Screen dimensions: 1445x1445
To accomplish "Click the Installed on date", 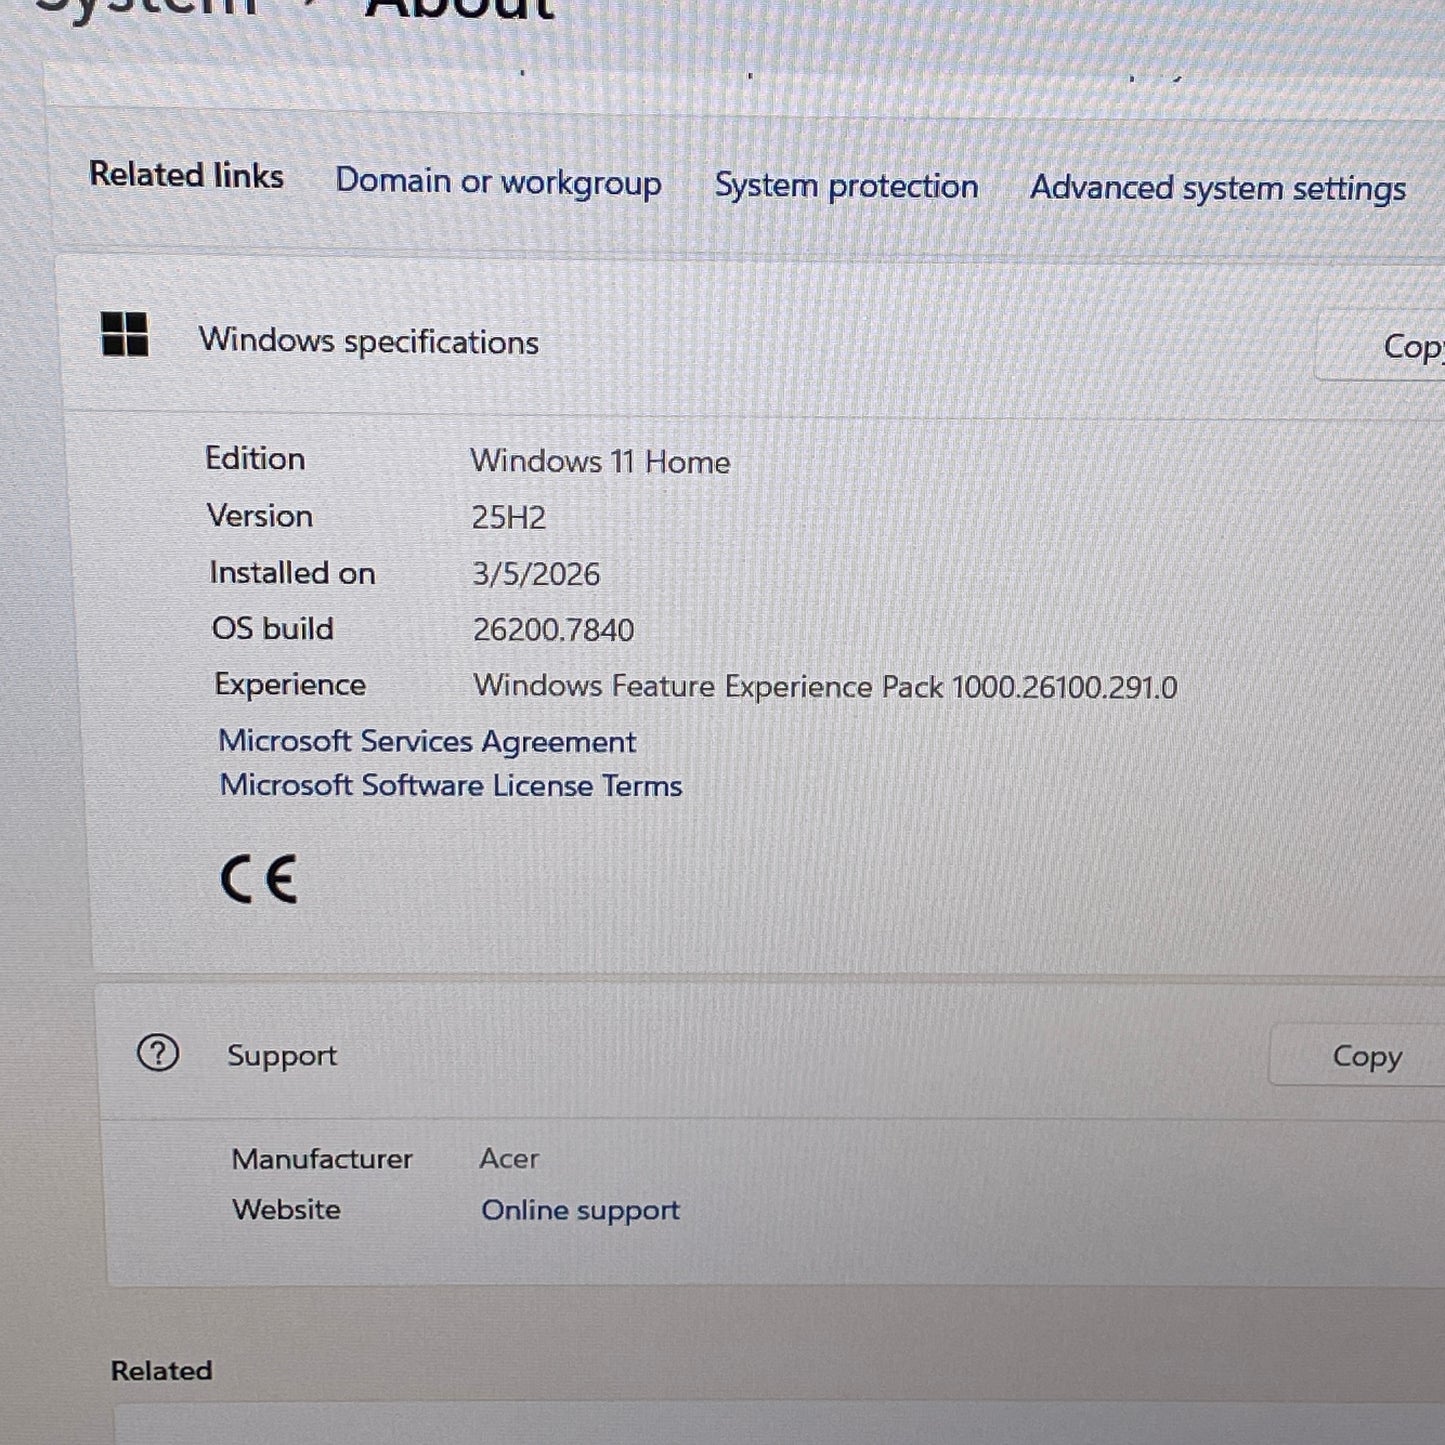I will pyautogui.click(x=537, y=574).
